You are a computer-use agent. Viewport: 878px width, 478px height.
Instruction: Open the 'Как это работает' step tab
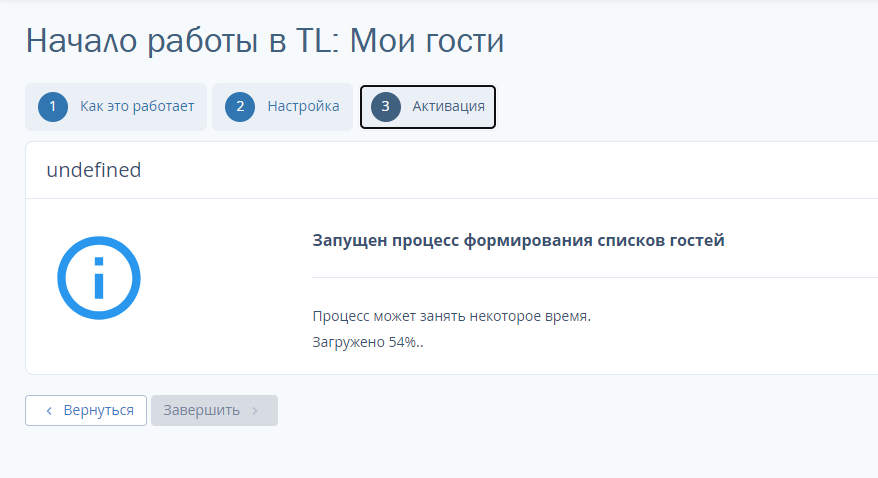[x=116, y=107]
